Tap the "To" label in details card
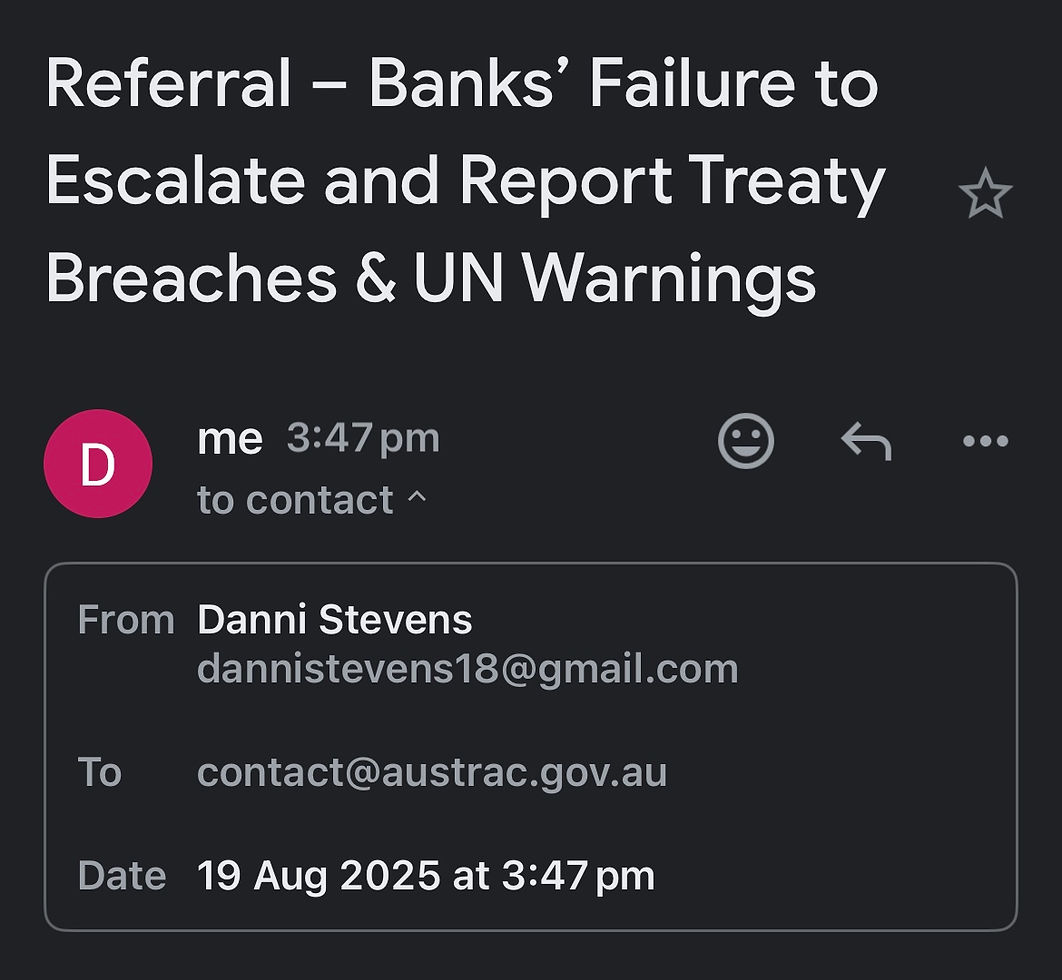 (100, 772)
